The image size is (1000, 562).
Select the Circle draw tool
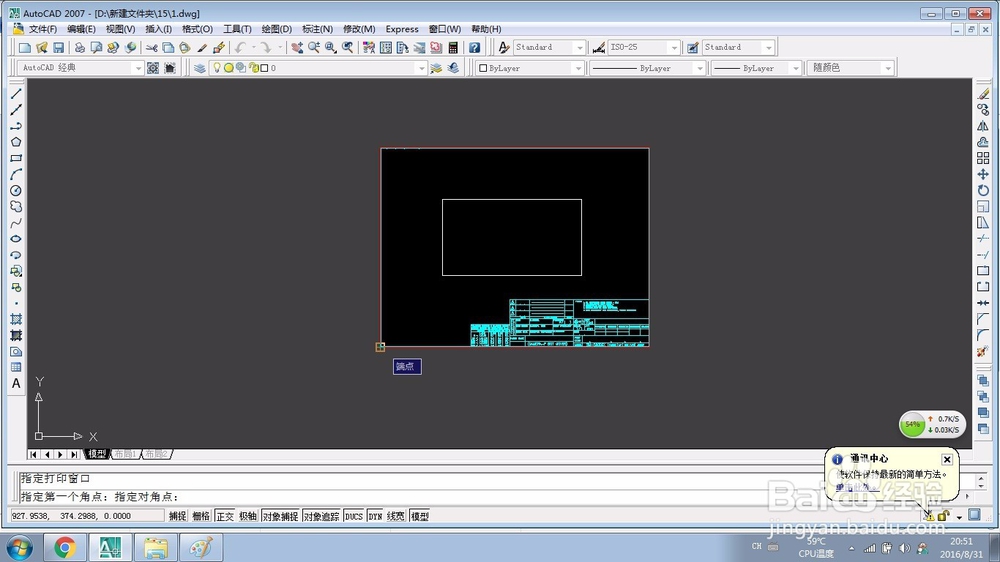click(x=16, y=190)
